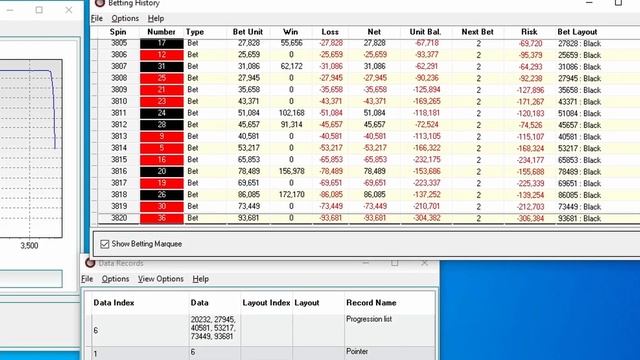Screen dimensions: 640x360
Task: Click the Next Bet column header
Action: click(478, 32)
